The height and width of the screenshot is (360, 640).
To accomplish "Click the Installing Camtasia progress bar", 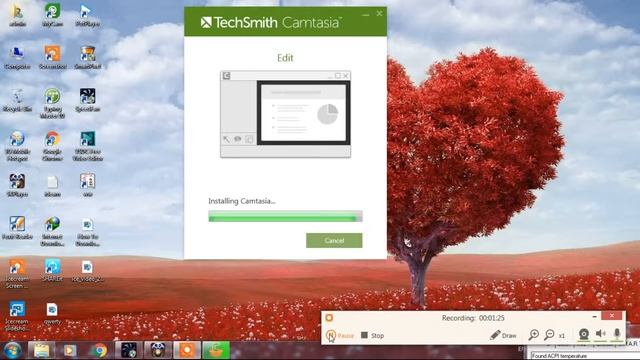I will (x=285, y=216).
